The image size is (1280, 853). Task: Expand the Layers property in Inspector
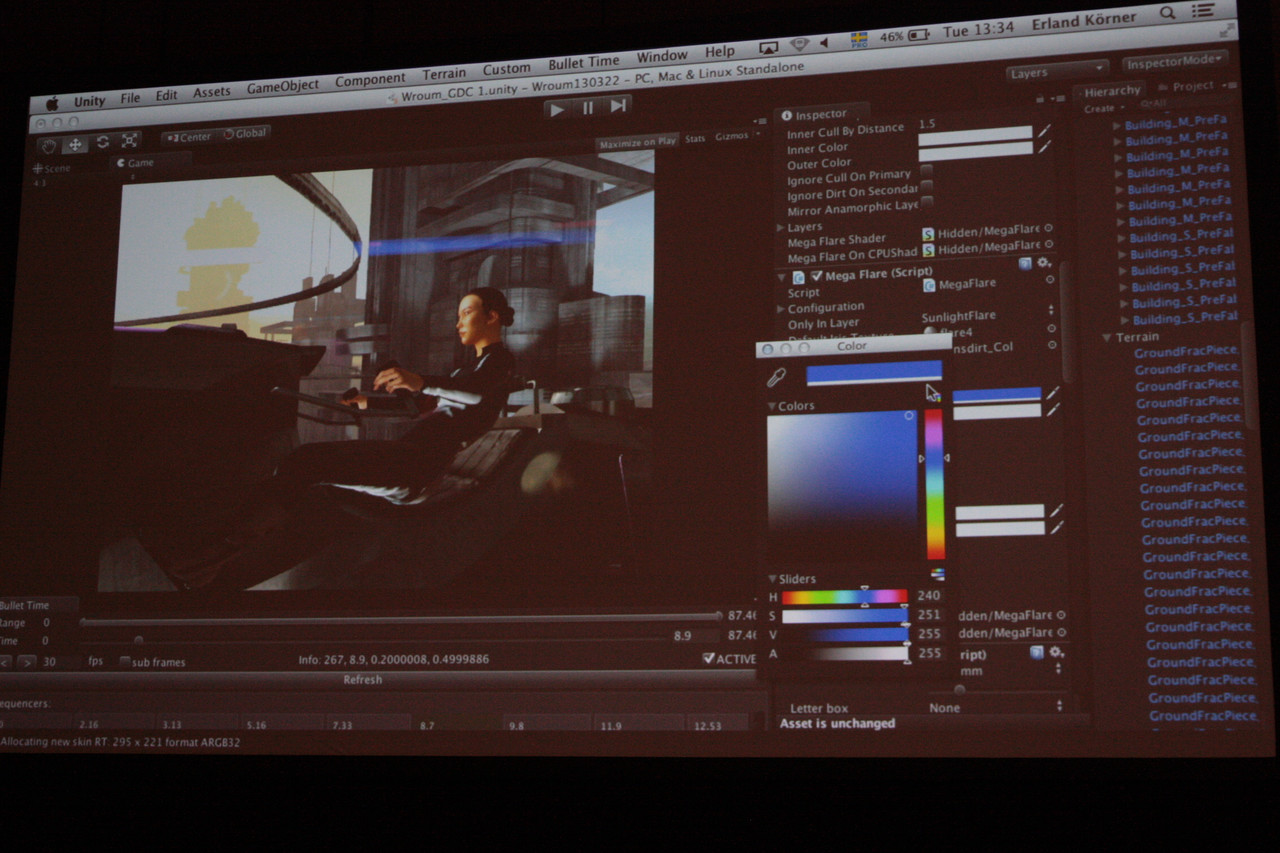(780, 228)
